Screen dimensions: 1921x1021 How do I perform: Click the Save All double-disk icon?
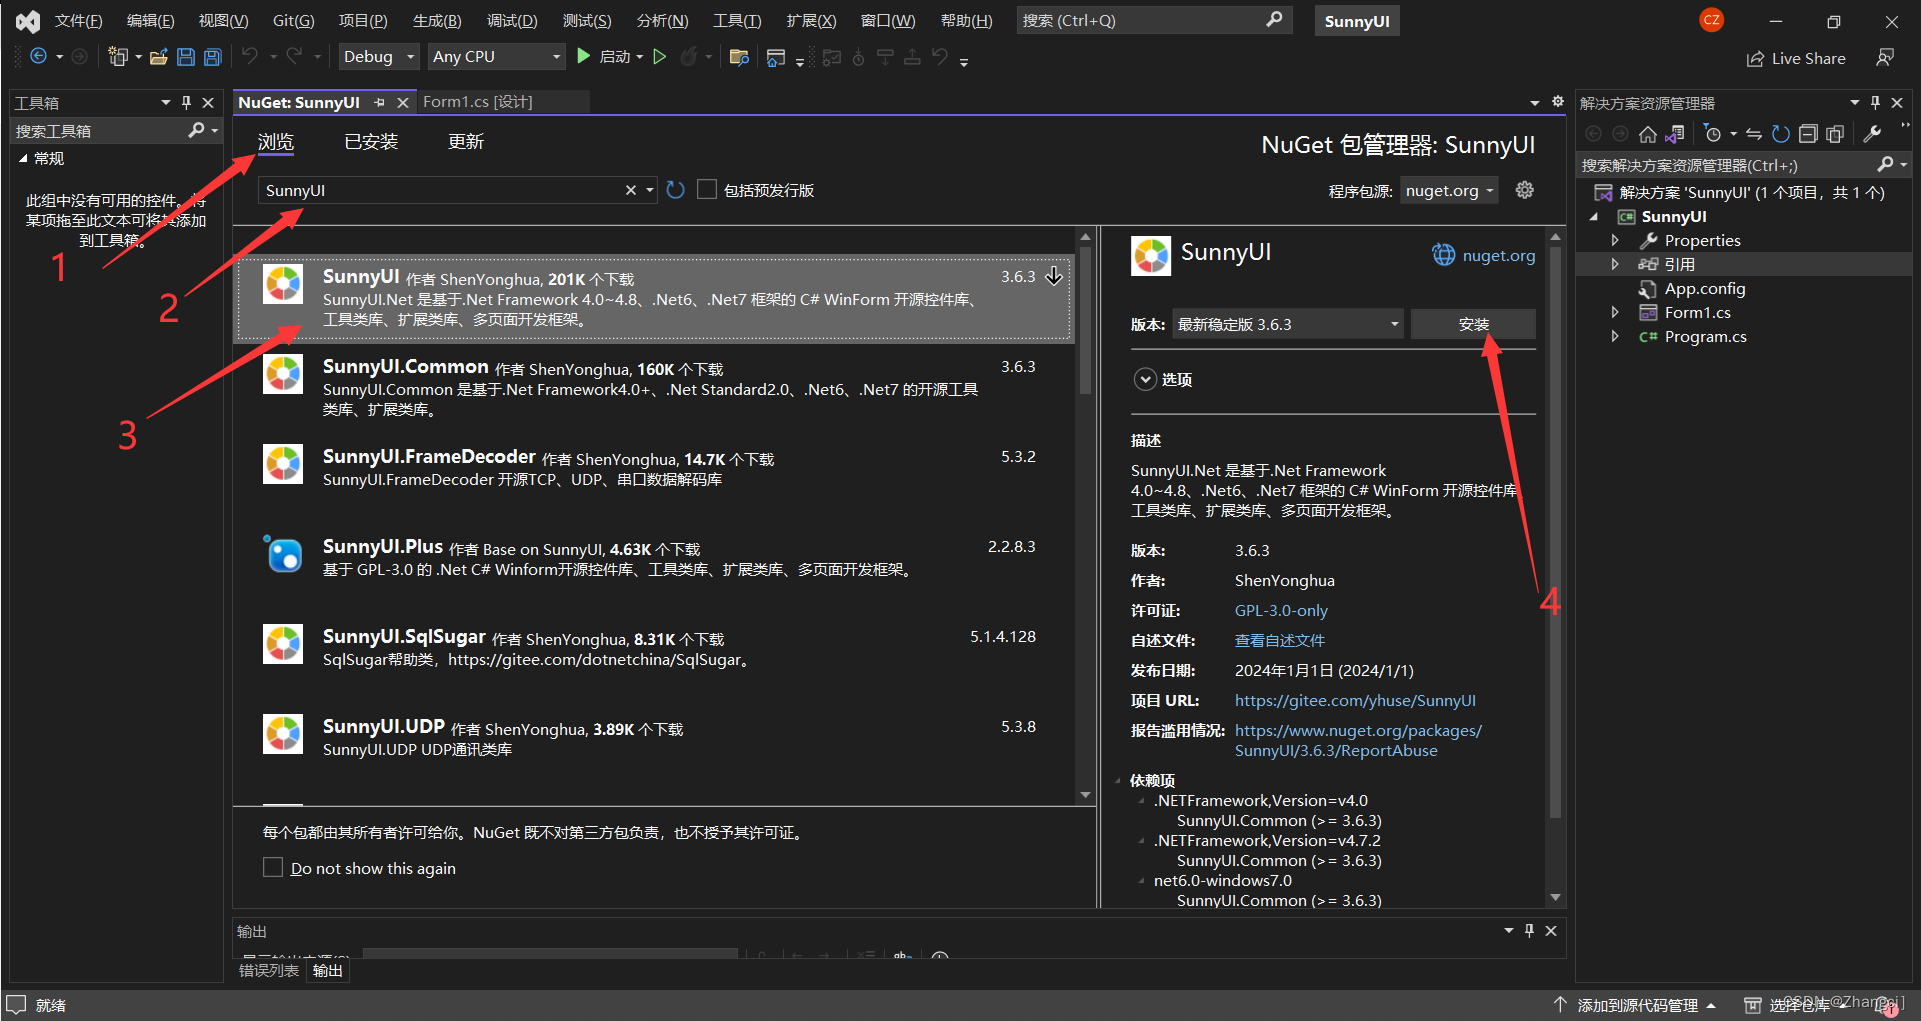click(212, 57)
